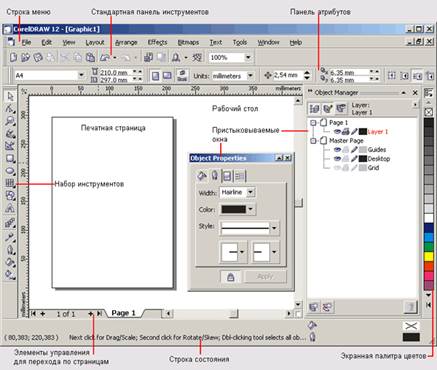Open the Effects menu
Screen dimensions: 437x370
pyautogui.click(x=157, y=42)
